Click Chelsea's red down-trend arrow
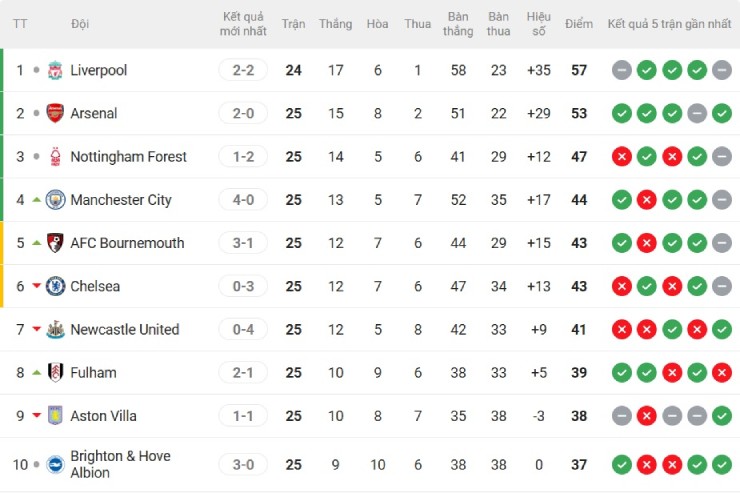 click(37, 286)
